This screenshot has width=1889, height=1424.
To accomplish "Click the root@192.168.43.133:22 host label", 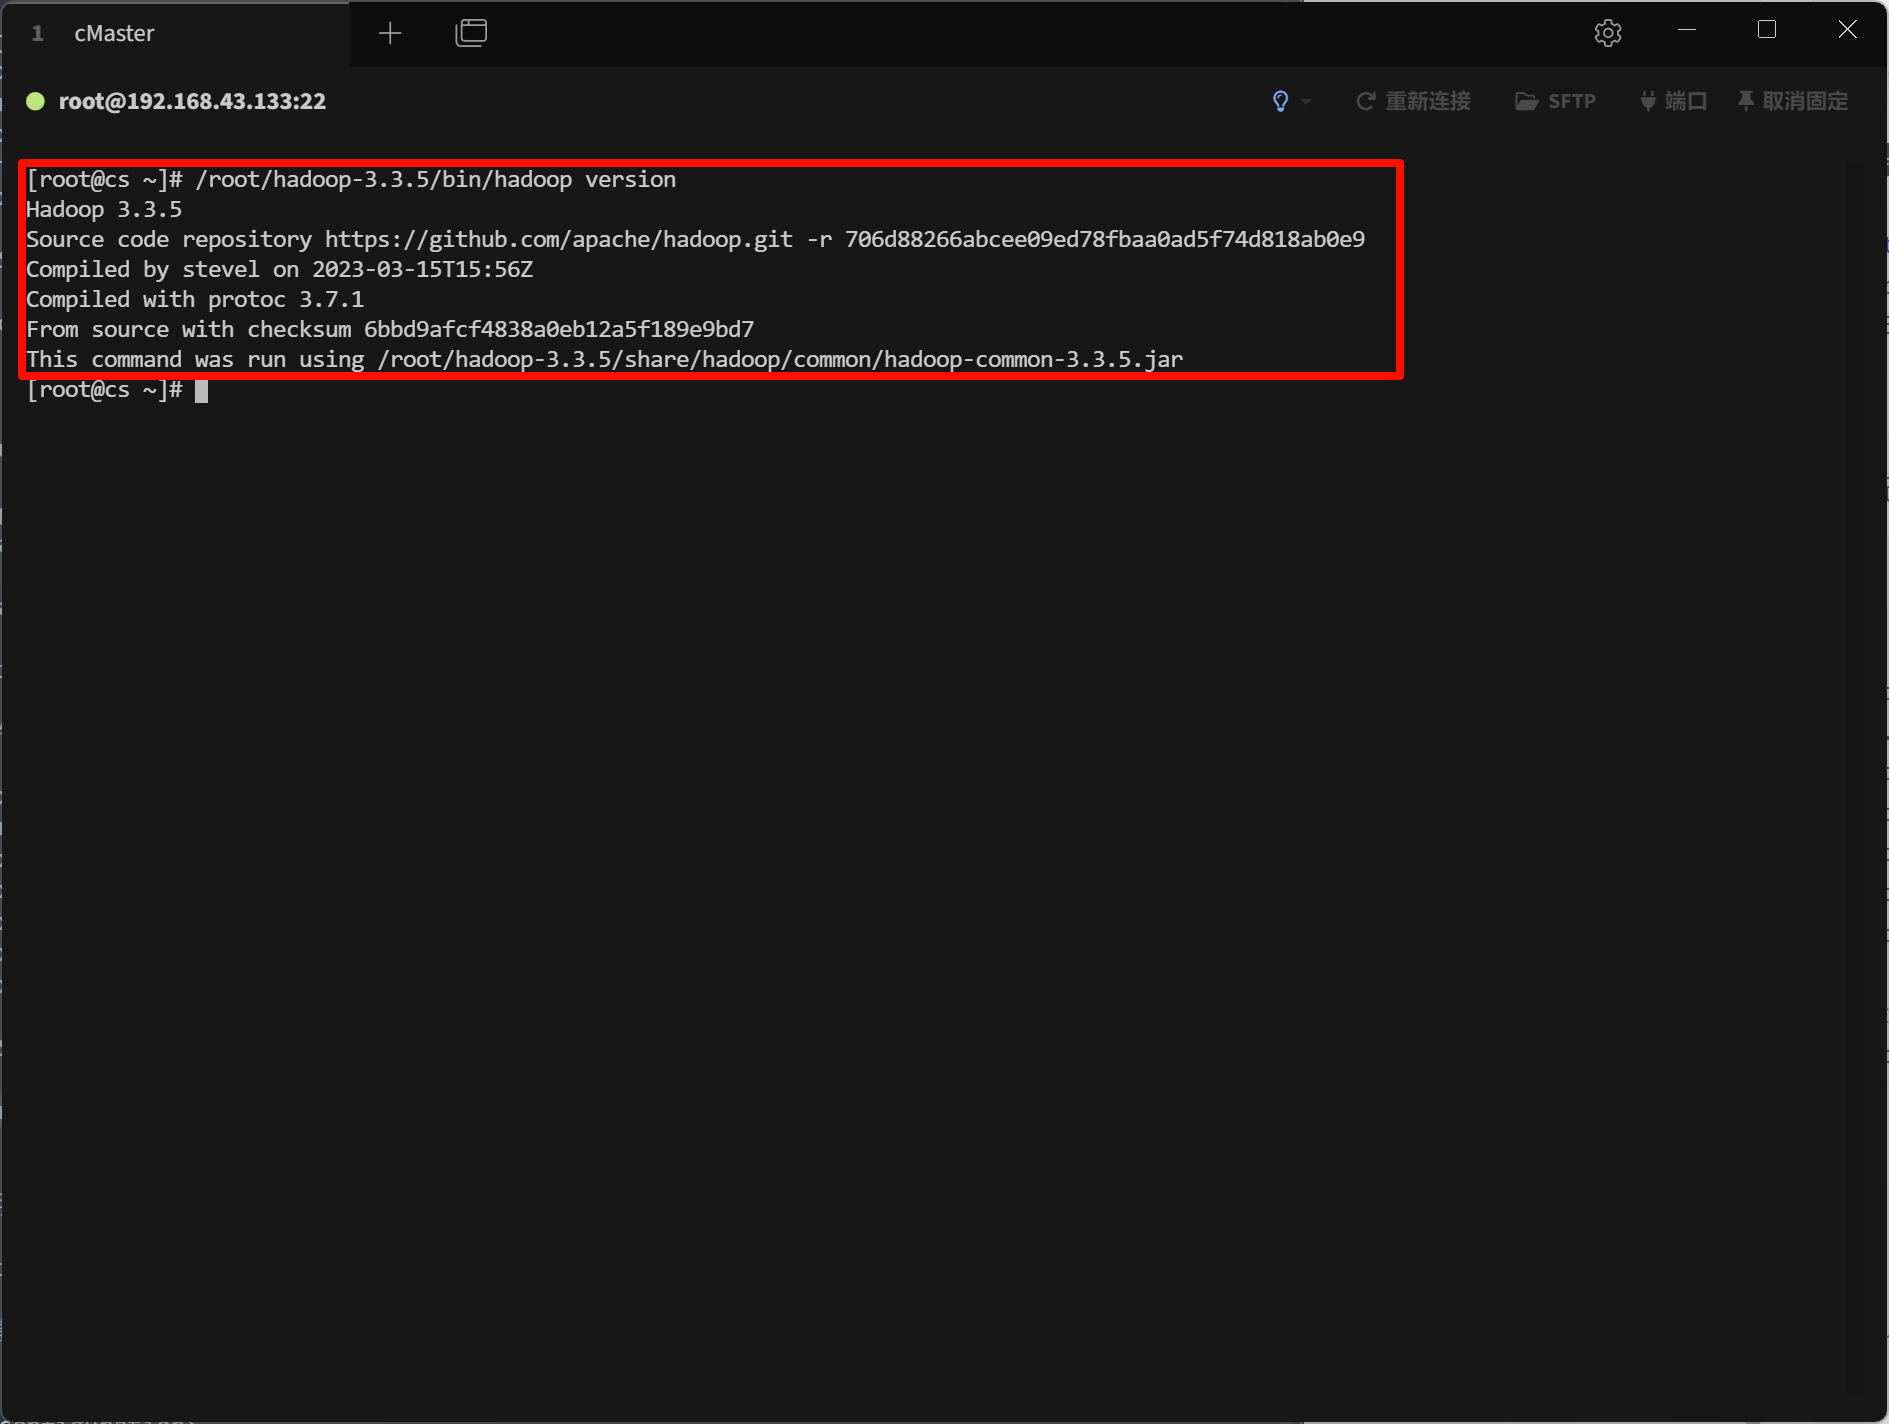I will click(x=192, y=101).
